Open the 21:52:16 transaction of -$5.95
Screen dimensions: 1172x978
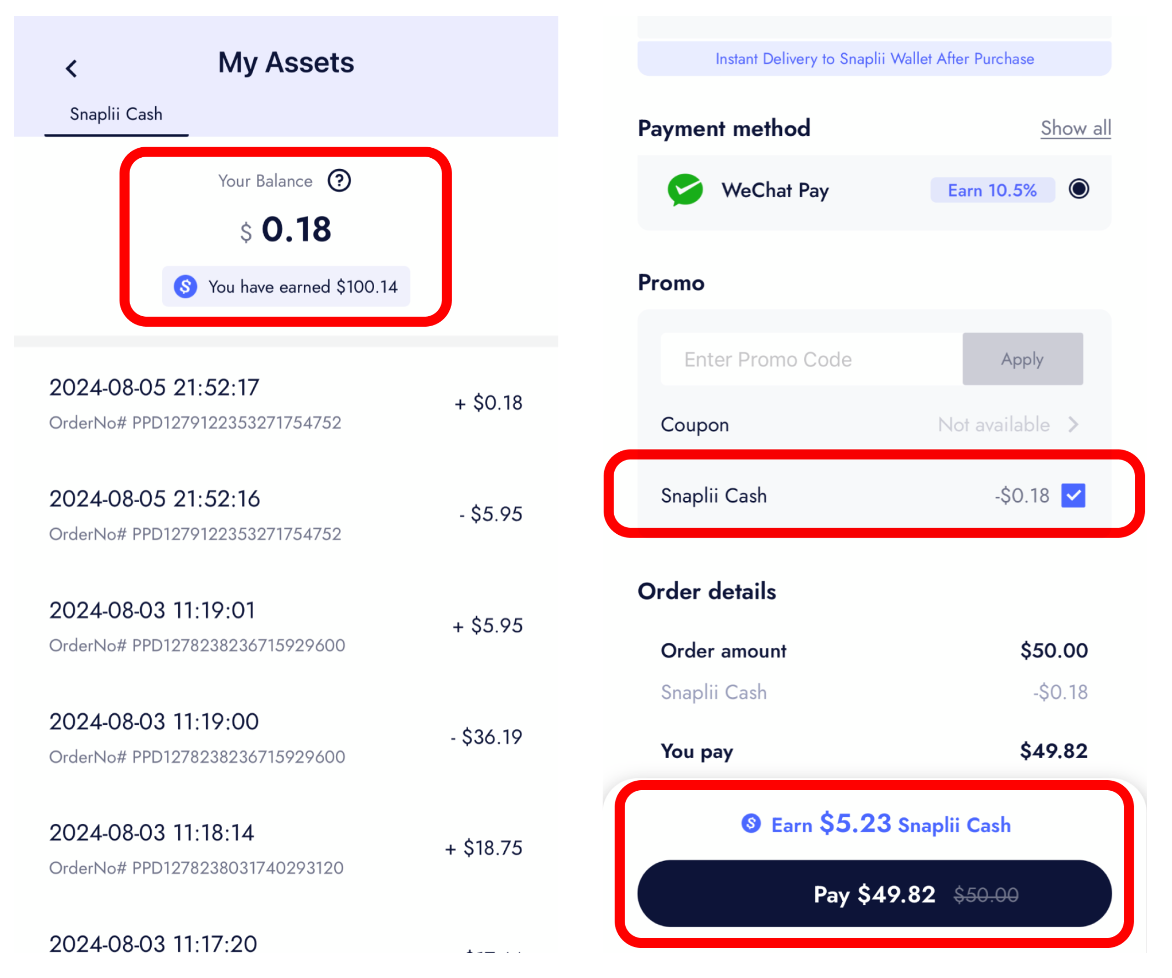point(285,515)
